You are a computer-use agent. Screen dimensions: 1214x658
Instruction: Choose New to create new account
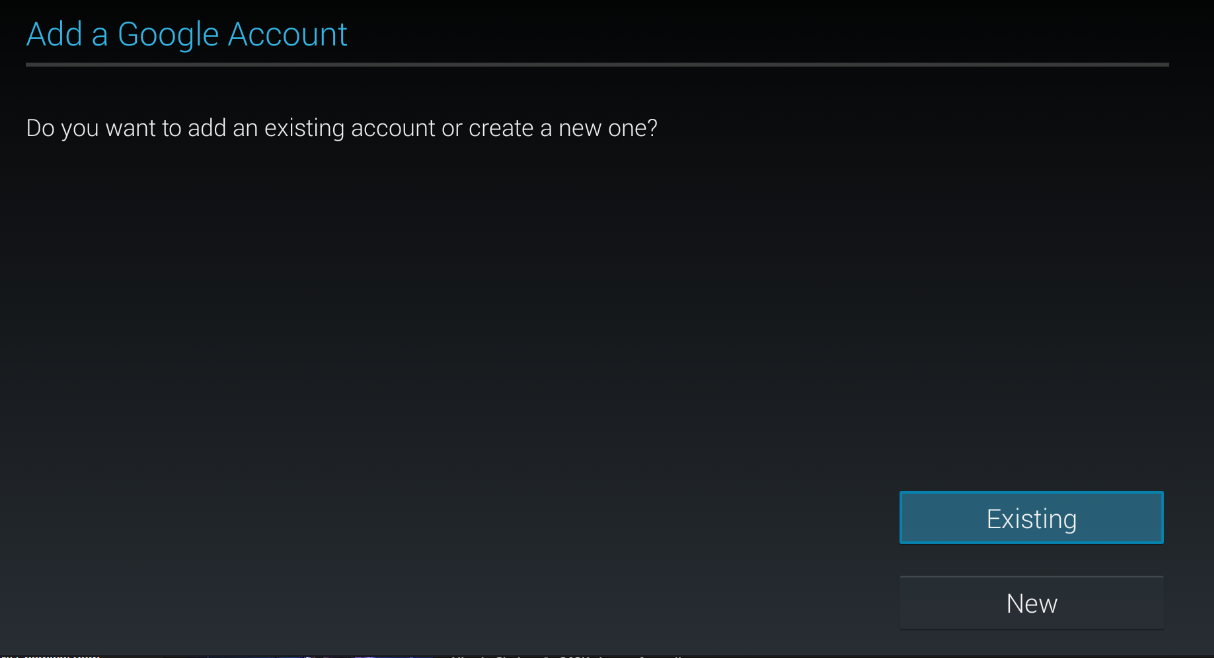pos(1031,603)
